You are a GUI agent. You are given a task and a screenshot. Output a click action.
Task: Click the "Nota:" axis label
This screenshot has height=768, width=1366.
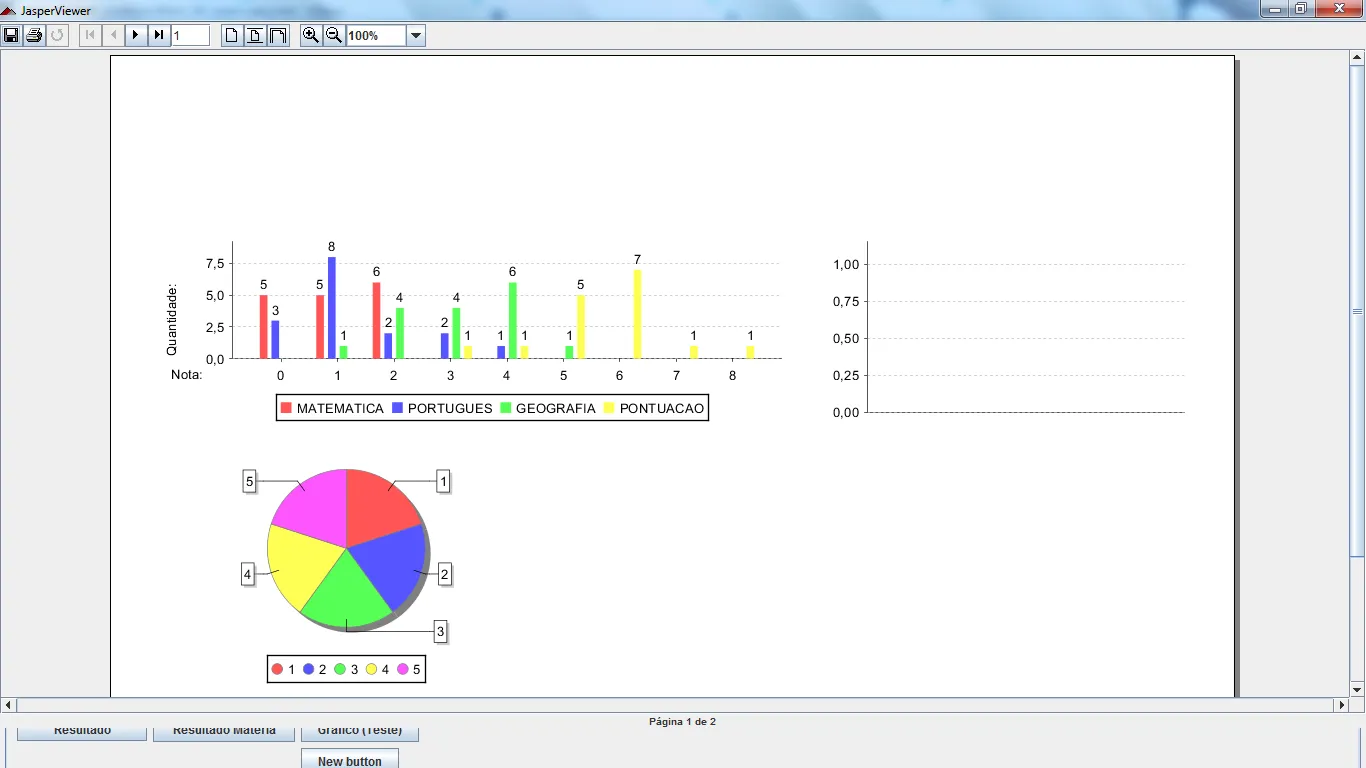click(x=187, y=375)
